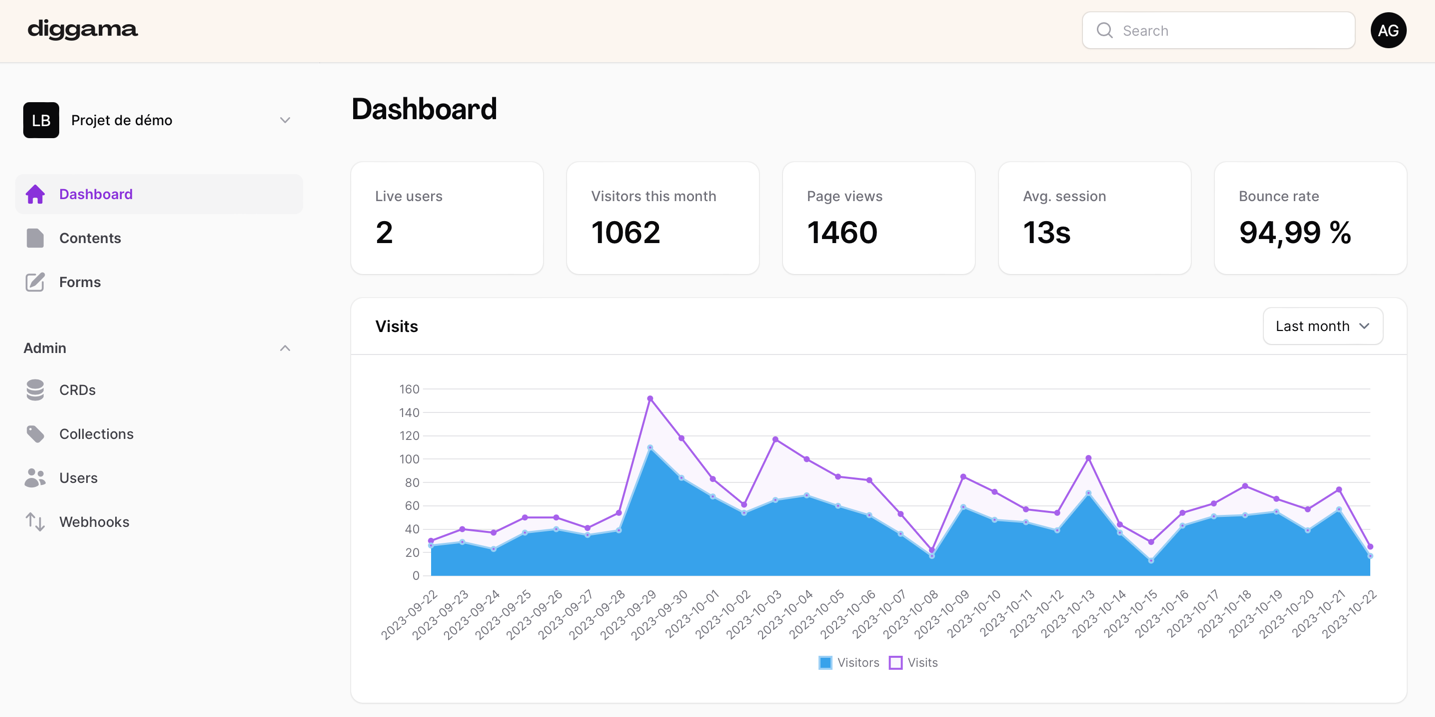Click the Contents document icon
The image size is (1435, 717).
[x=35, y=238]
